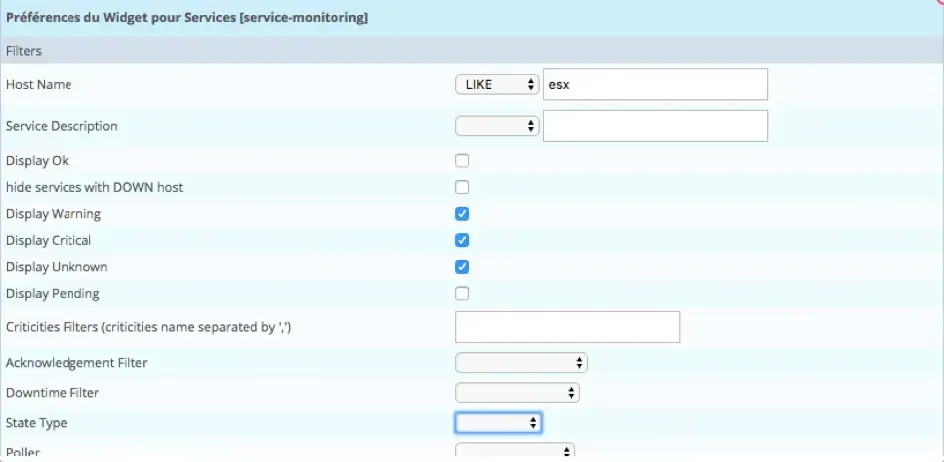Click the Service Description text field
This screenshot has width=944, height=462.
(x=655, y=126)
